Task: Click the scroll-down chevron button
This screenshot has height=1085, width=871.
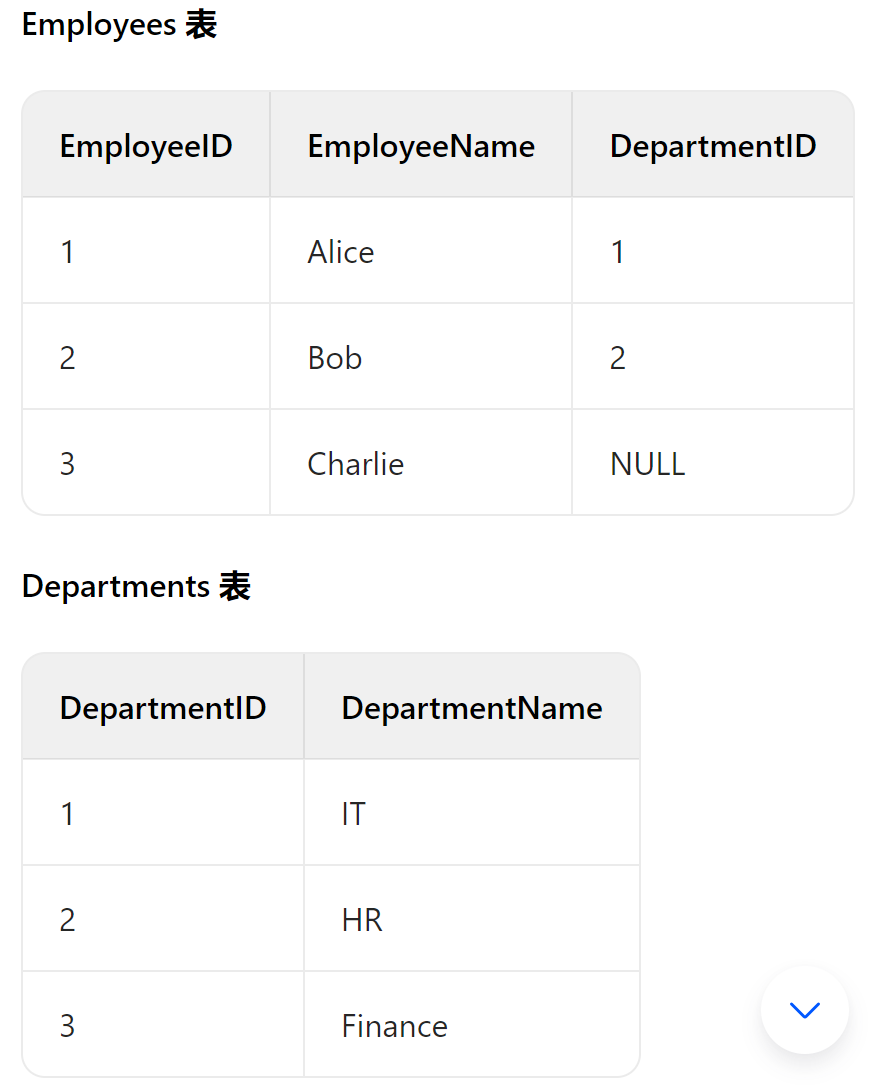Action: coord(804,1010)
